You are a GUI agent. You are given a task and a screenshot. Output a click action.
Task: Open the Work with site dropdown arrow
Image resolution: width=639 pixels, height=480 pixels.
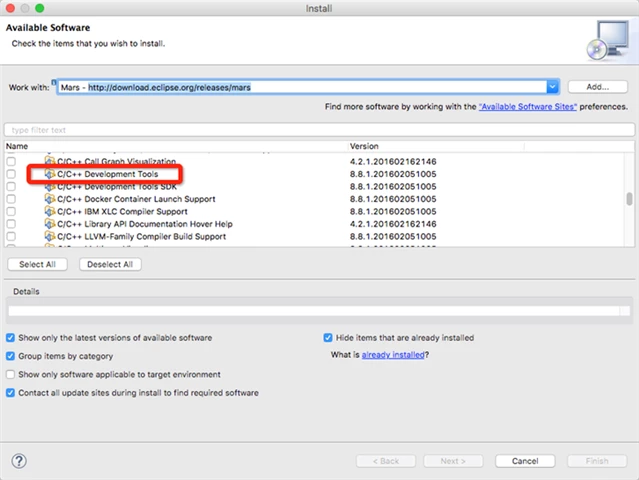[x=552, y=87]
